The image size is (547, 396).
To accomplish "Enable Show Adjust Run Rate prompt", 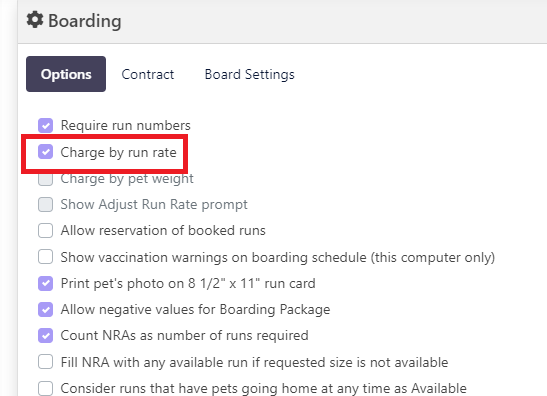I will 45,204.
